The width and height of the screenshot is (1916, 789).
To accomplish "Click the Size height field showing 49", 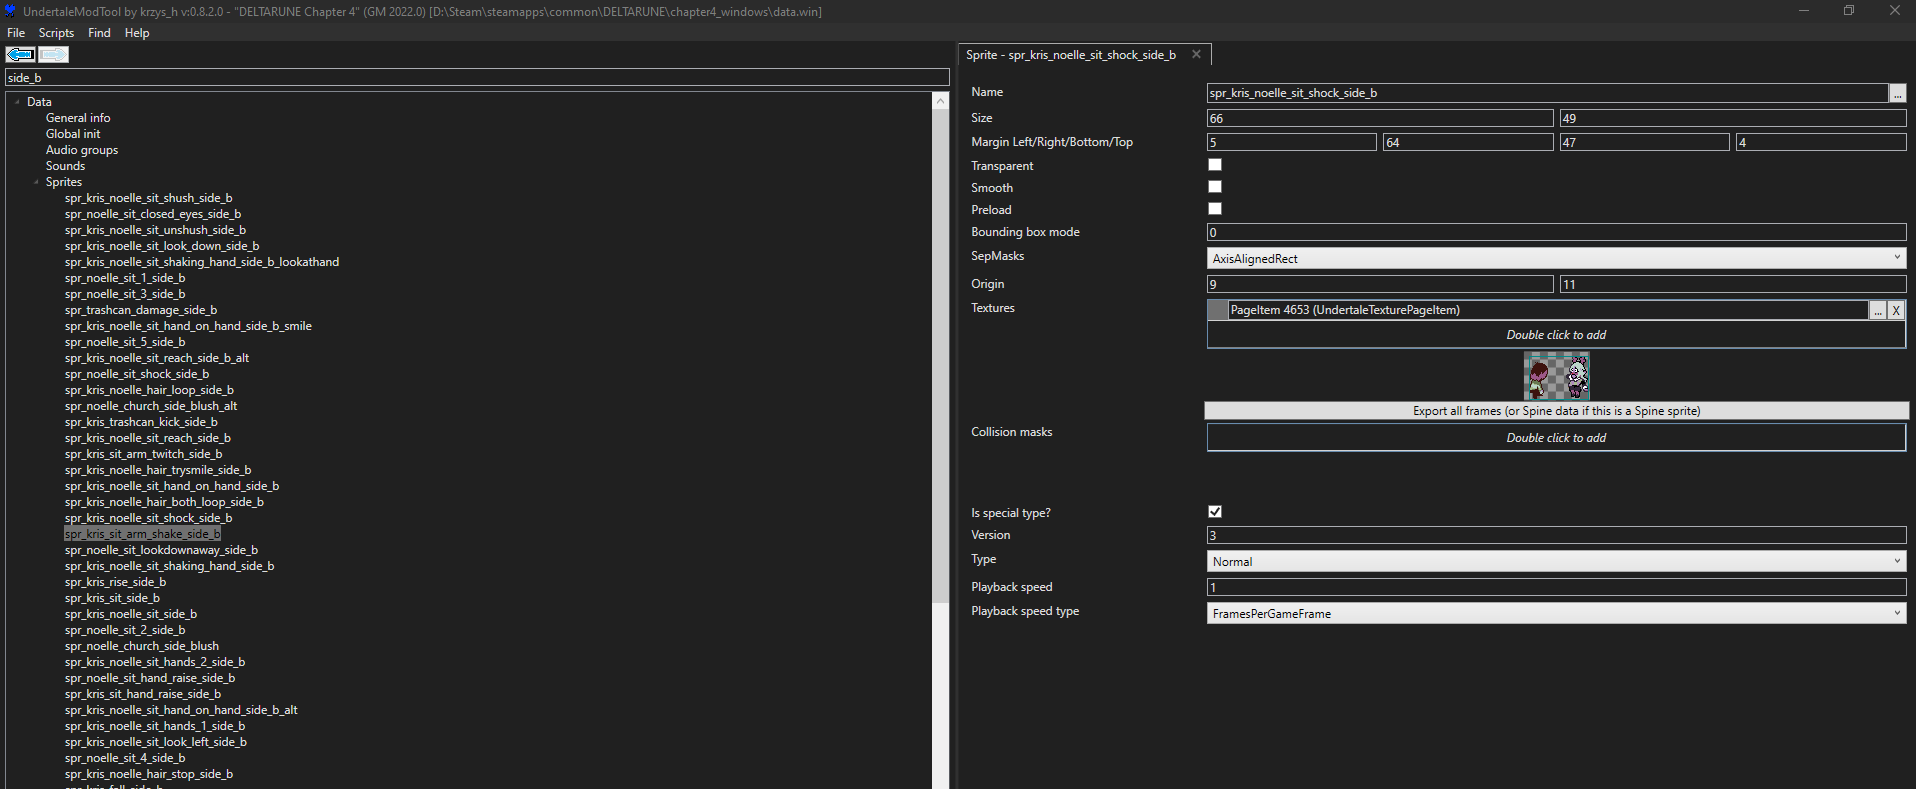I will (1733, 118).
